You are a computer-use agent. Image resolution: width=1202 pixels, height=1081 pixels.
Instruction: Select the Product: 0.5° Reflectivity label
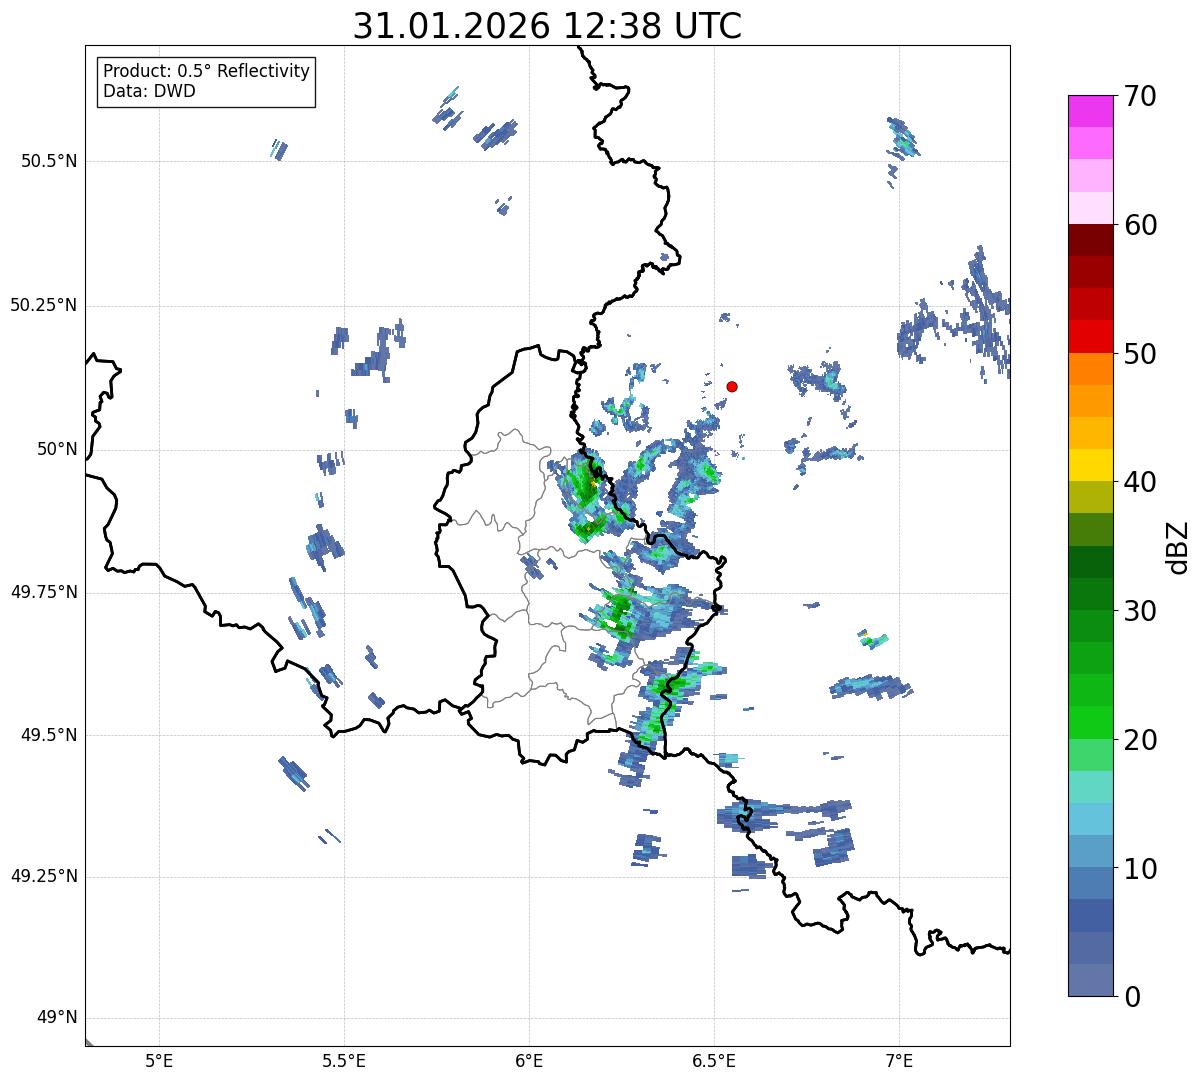tap(206, 72)
